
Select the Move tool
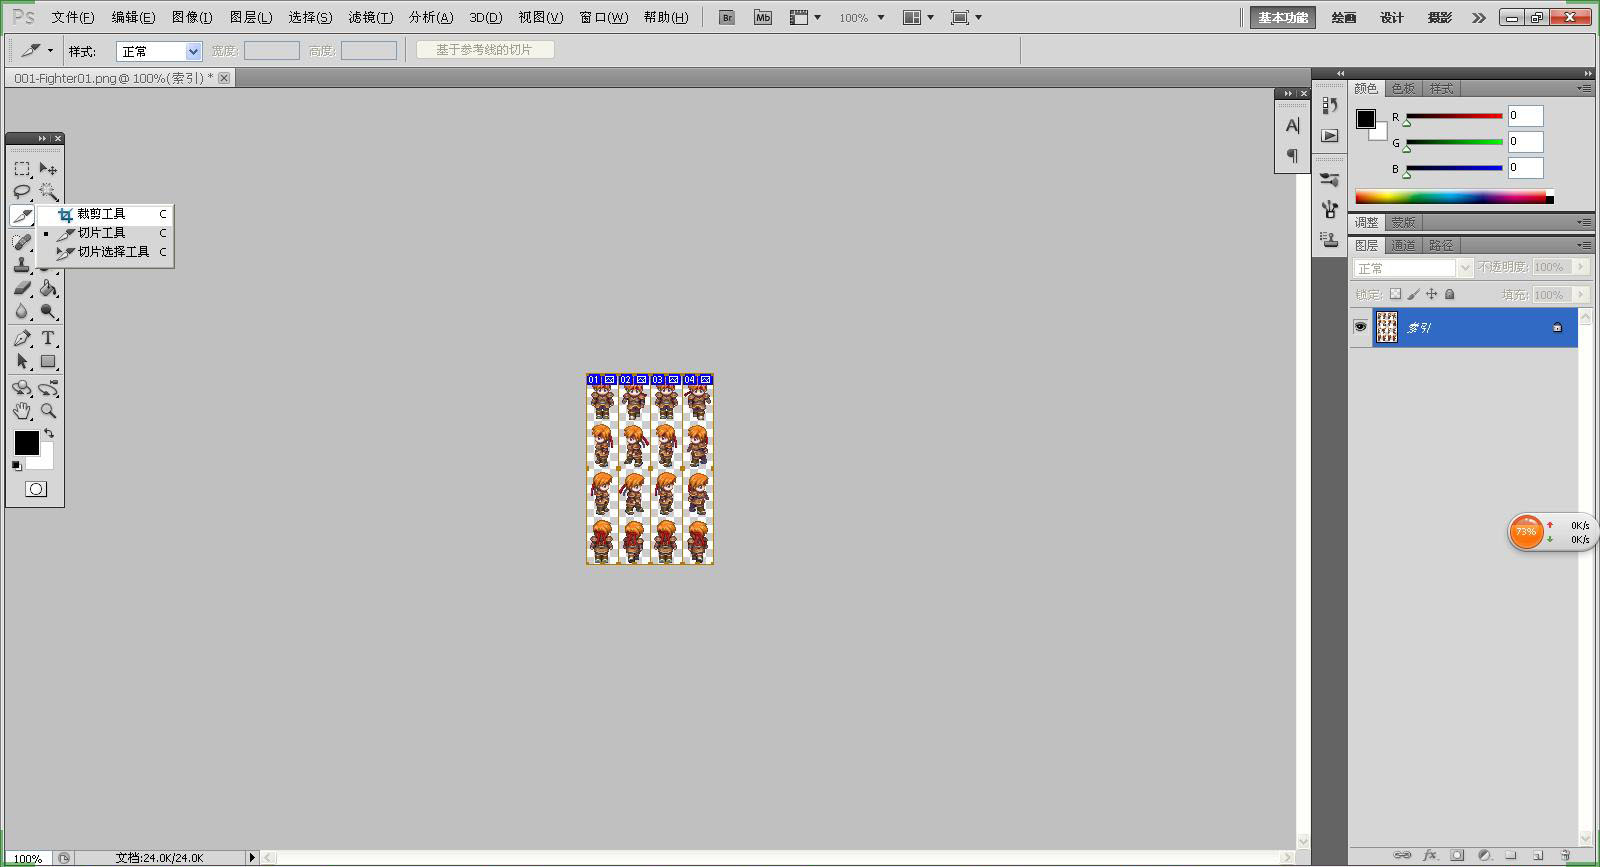(48, 169)
